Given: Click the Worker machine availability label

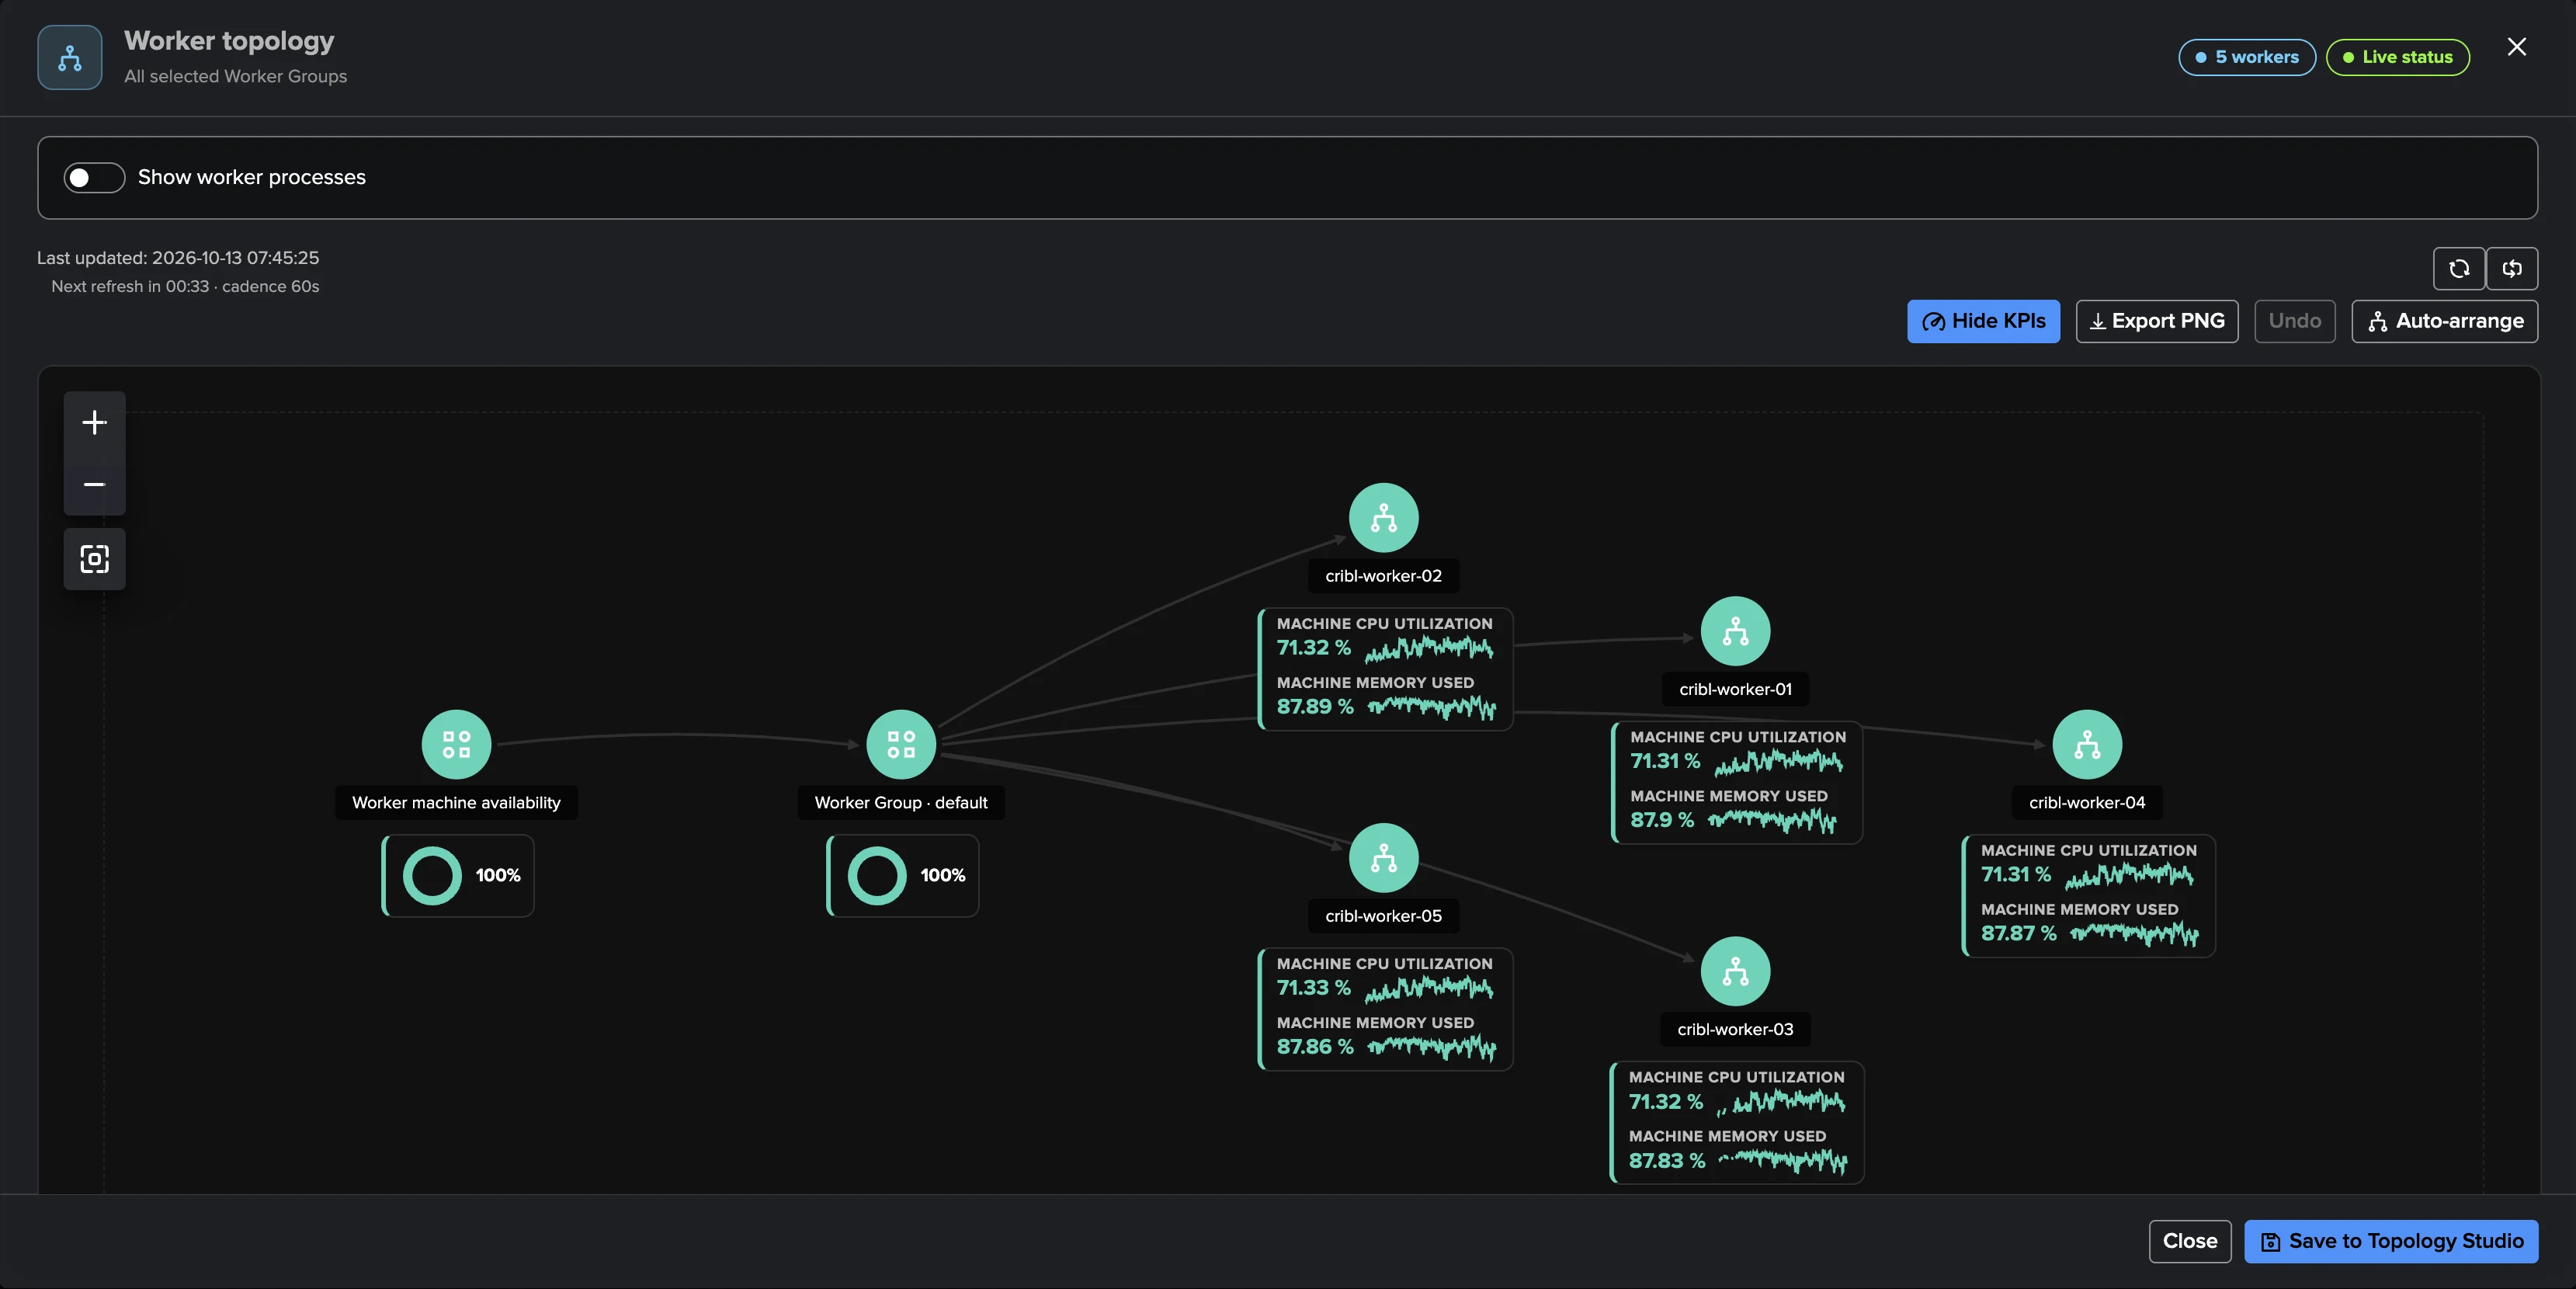Looking at the screenshot, I should click(456, 803).
